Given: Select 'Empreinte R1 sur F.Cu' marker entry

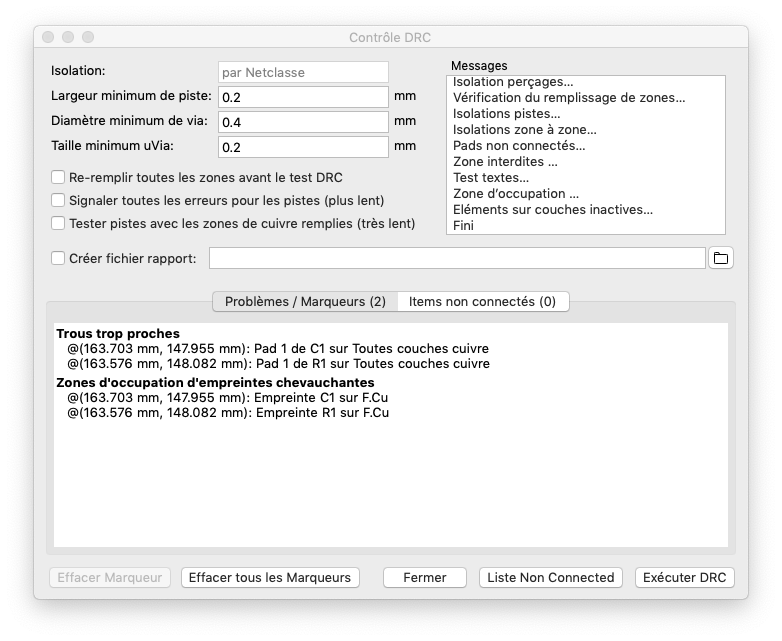Looking at the screenshot, I should pyautogui.click(x=228, y=412).
